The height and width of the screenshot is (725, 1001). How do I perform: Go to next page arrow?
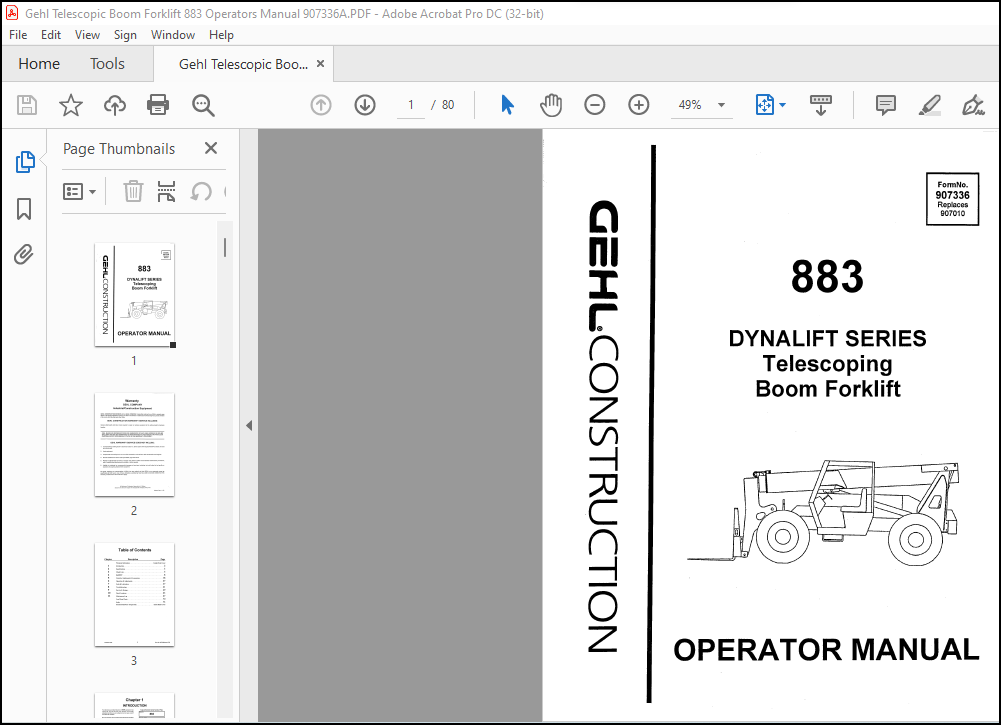click(365, 105)
